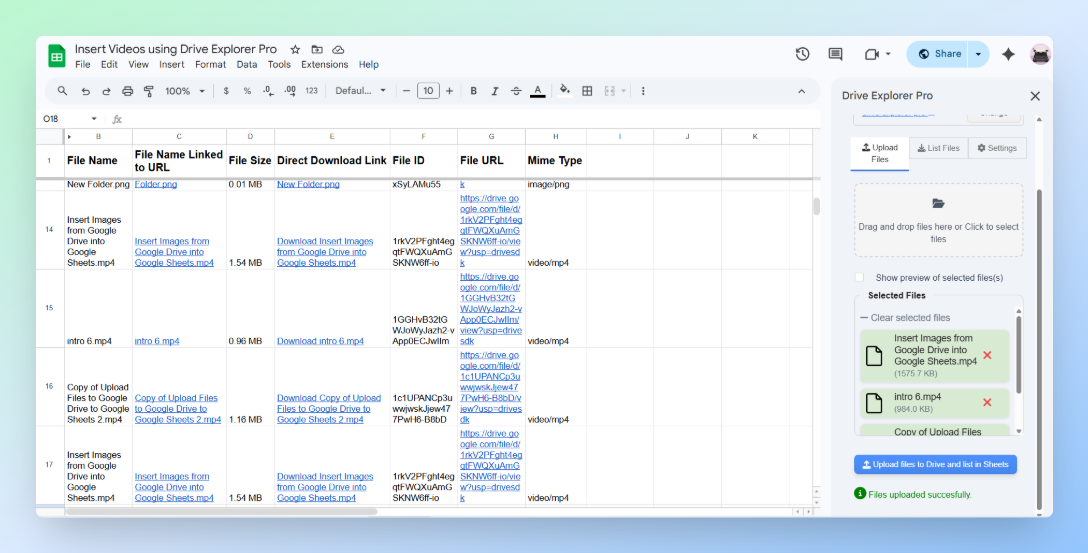Open the Google account avatar
The height and width of the screenshot is (553, 1088).
coord(1040,54)
